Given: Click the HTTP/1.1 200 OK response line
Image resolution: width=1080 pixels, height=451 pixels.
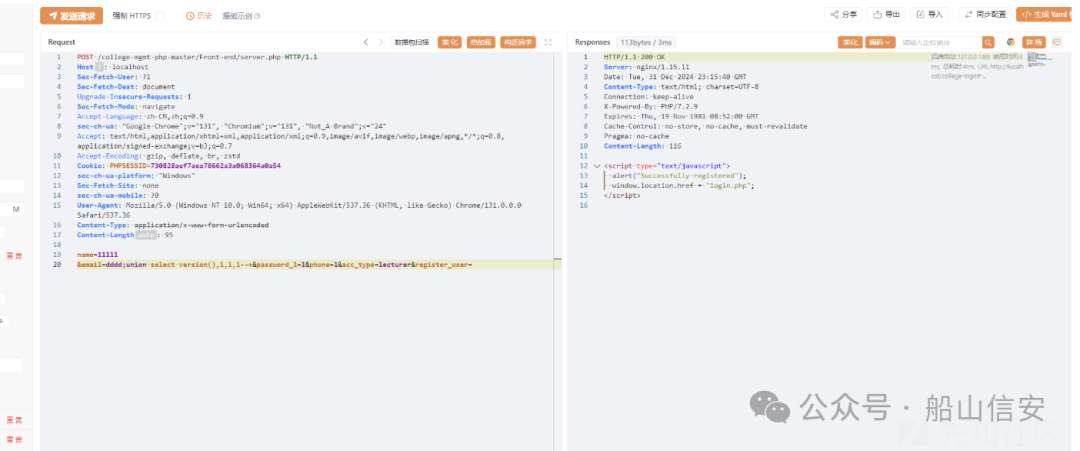Looking at the screenshot, I should [x=635, y=57].
